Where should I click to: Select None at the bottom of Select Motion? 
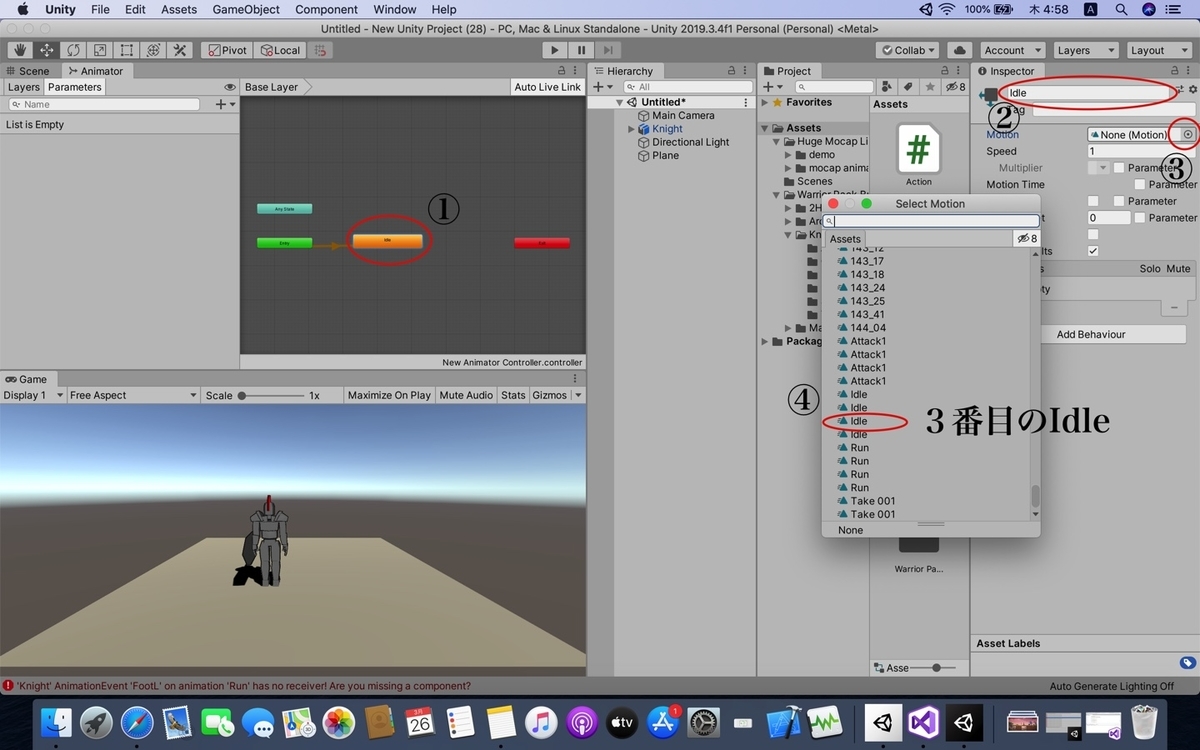click(851, 530)
